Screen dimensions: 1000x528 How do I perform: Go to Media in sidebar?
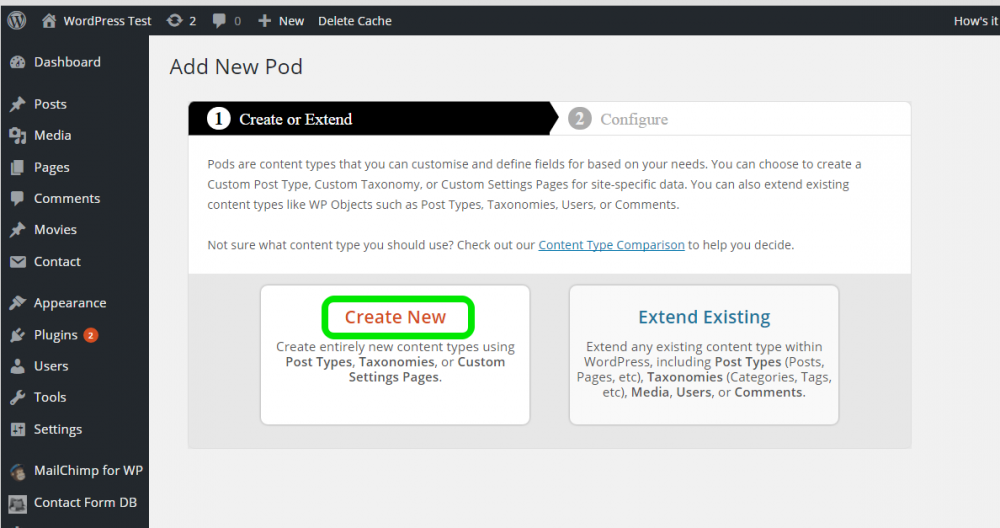(52, 135)
